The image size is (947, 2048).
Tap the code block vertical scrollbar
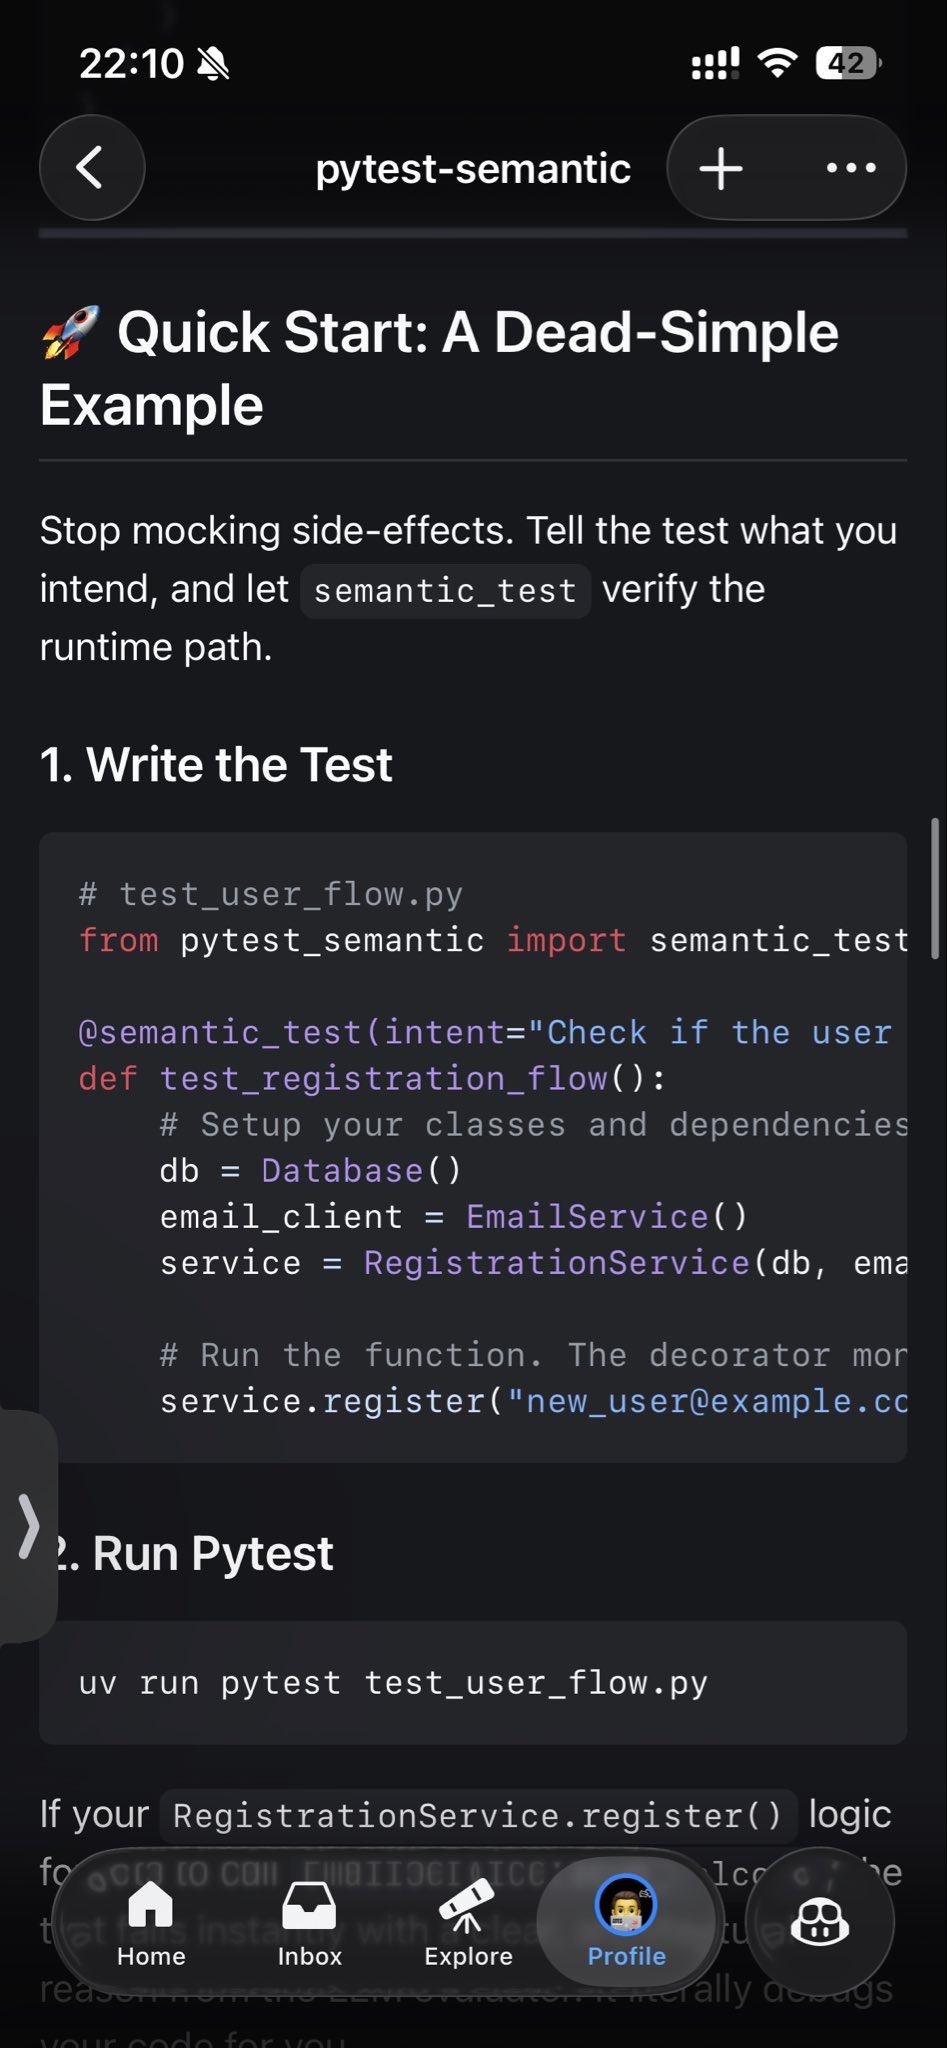(x=935, y=888)
